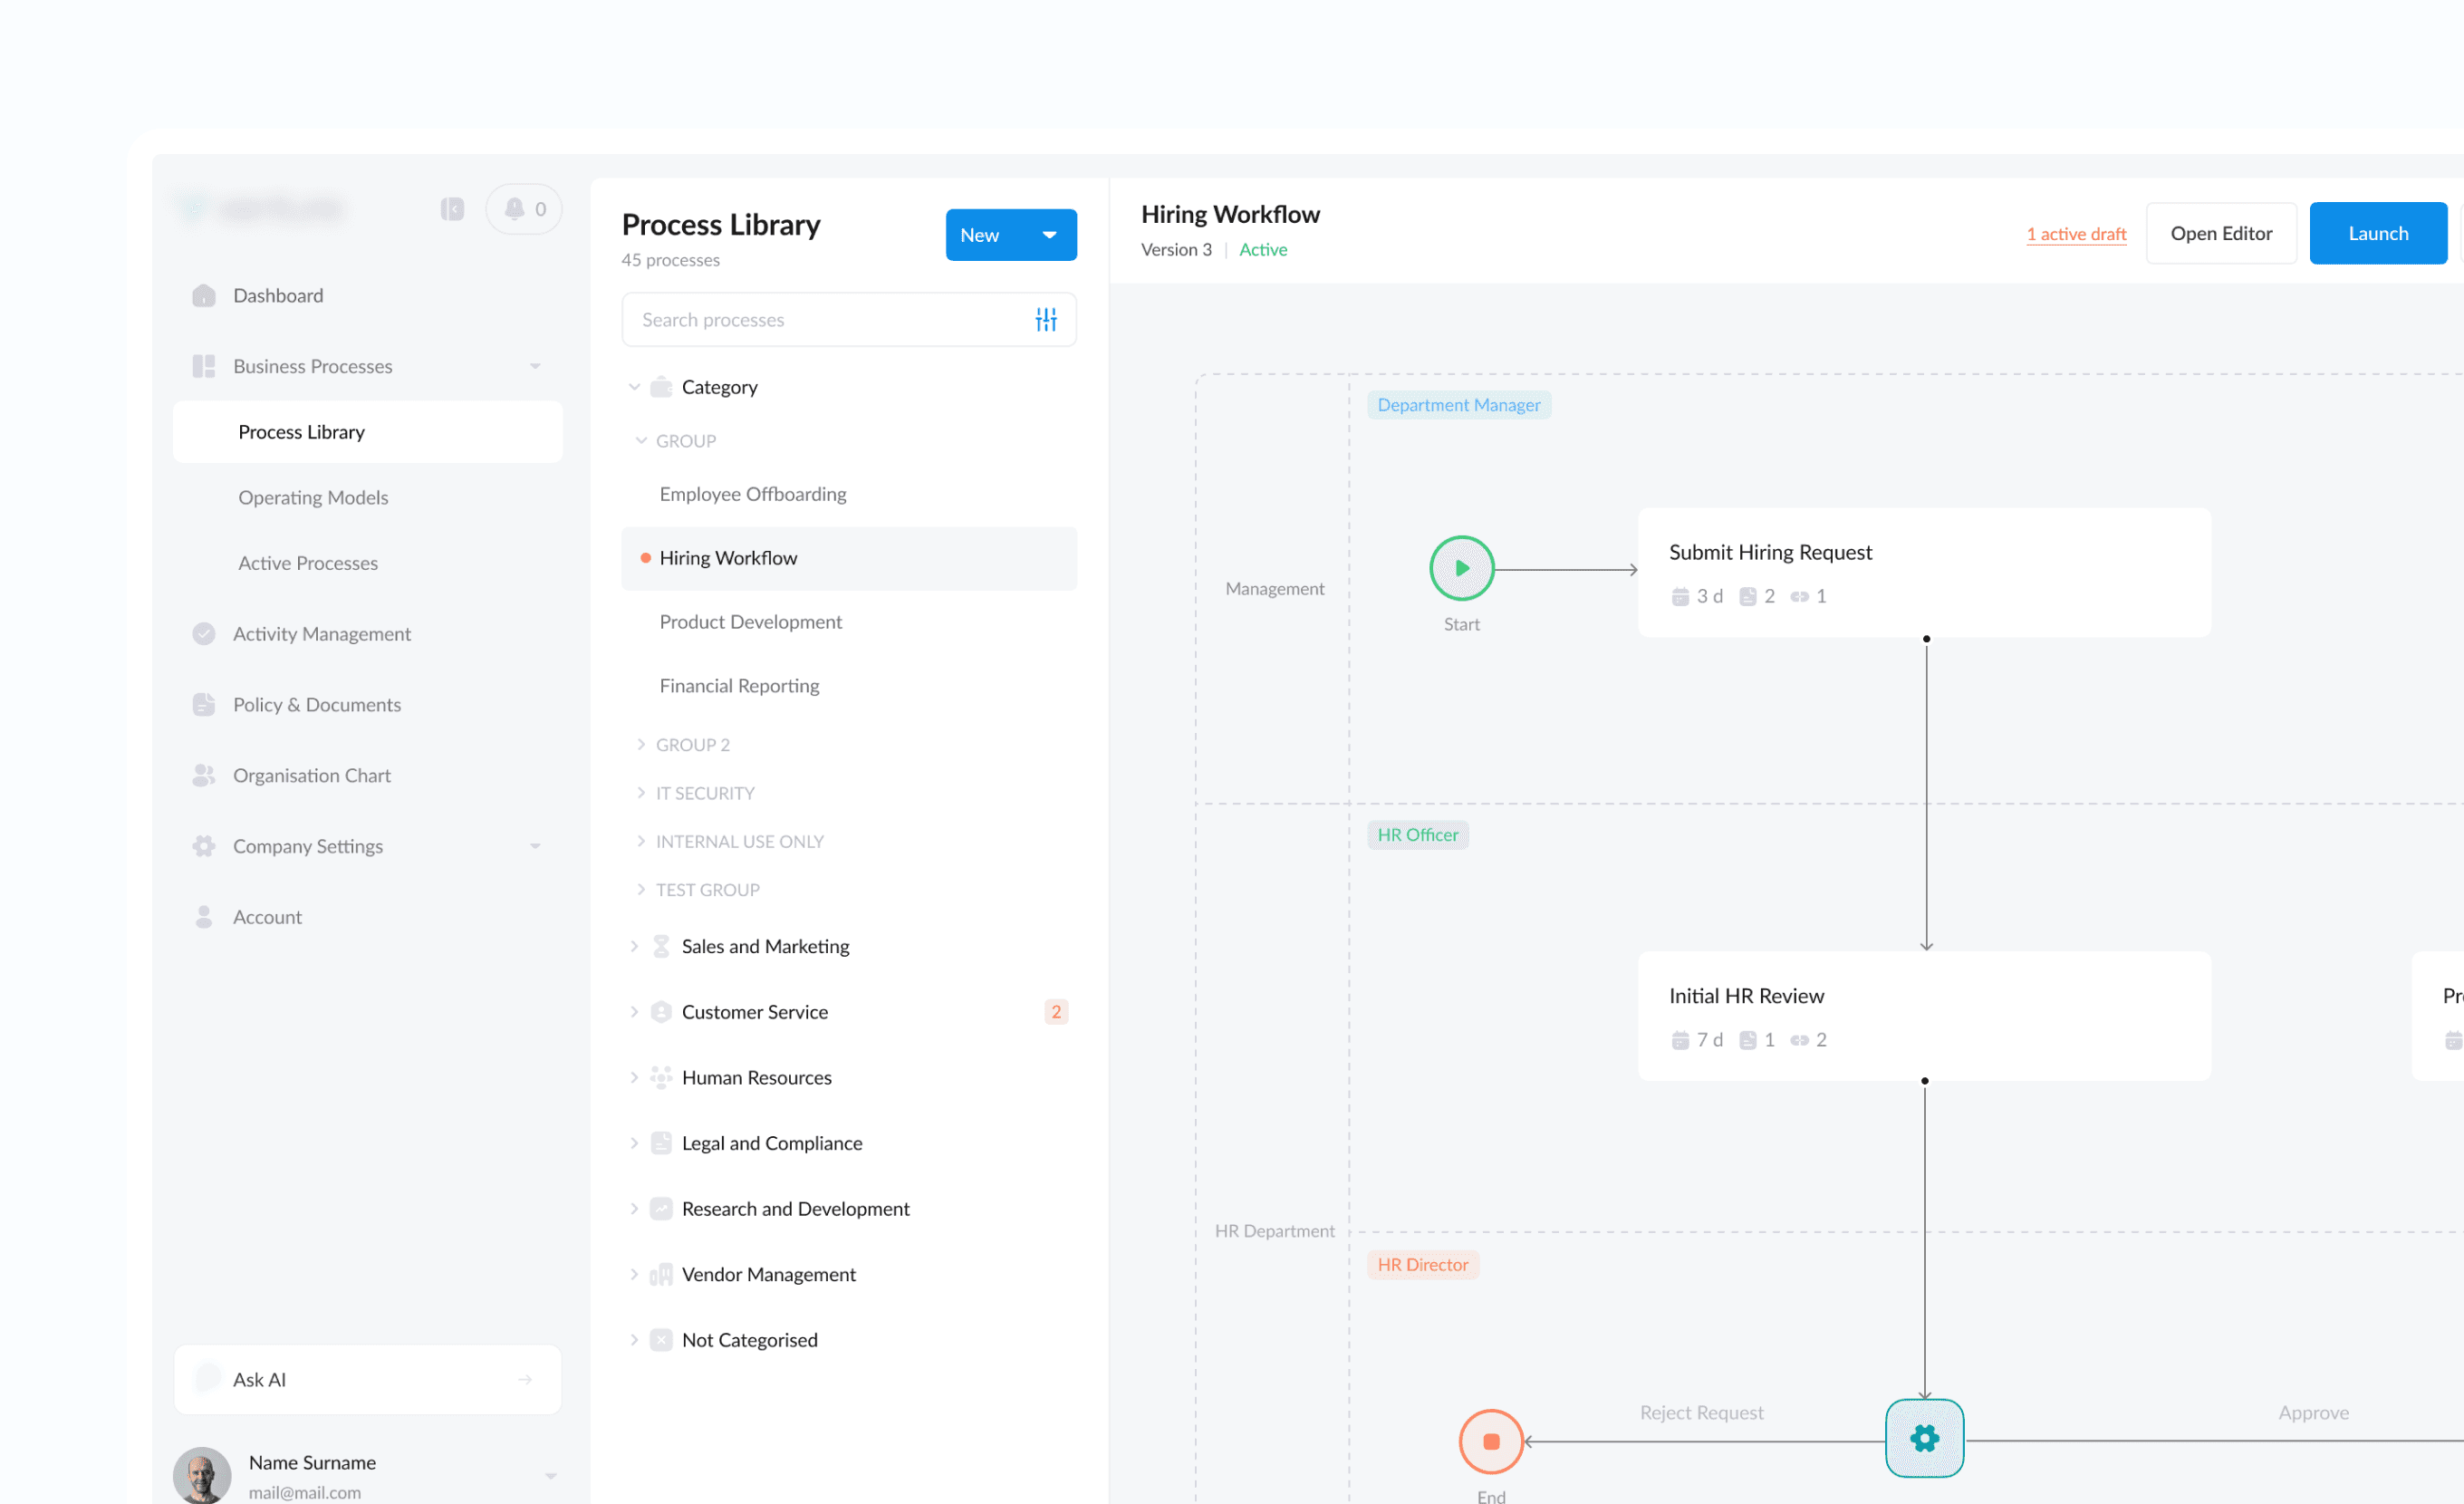The height and width of the screenshot is (1504, 2464).
Task: Click the blue Launch button
Action: [2378, 234]
